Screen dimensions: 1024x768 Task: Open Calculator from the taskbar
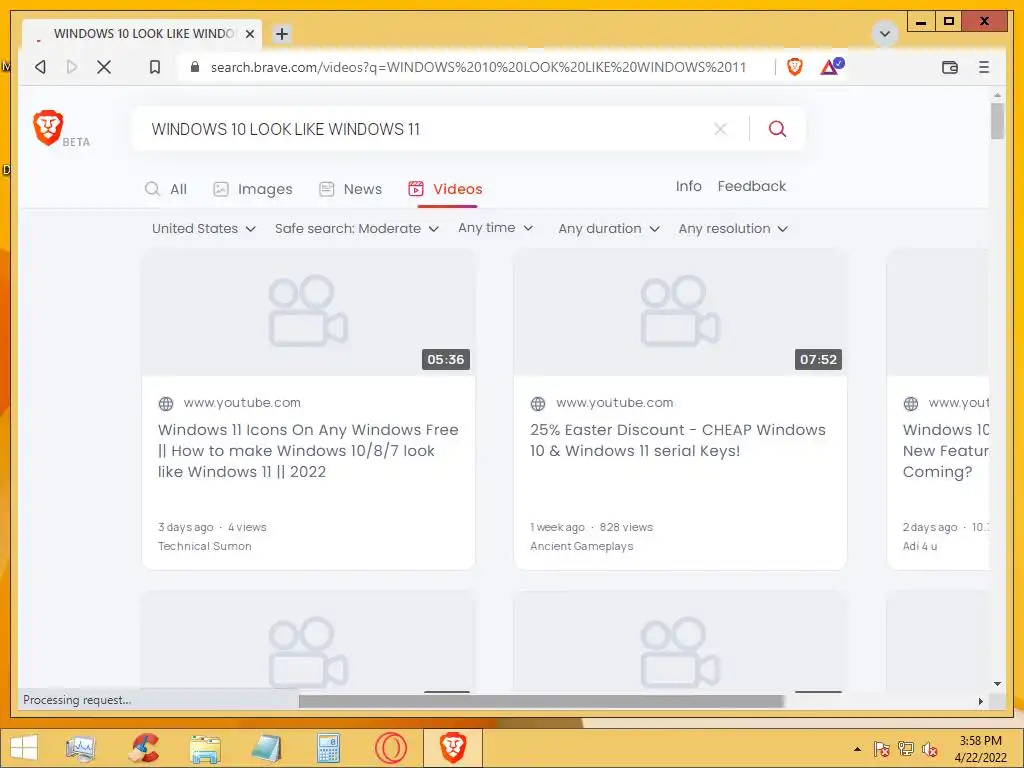(328, 748)
